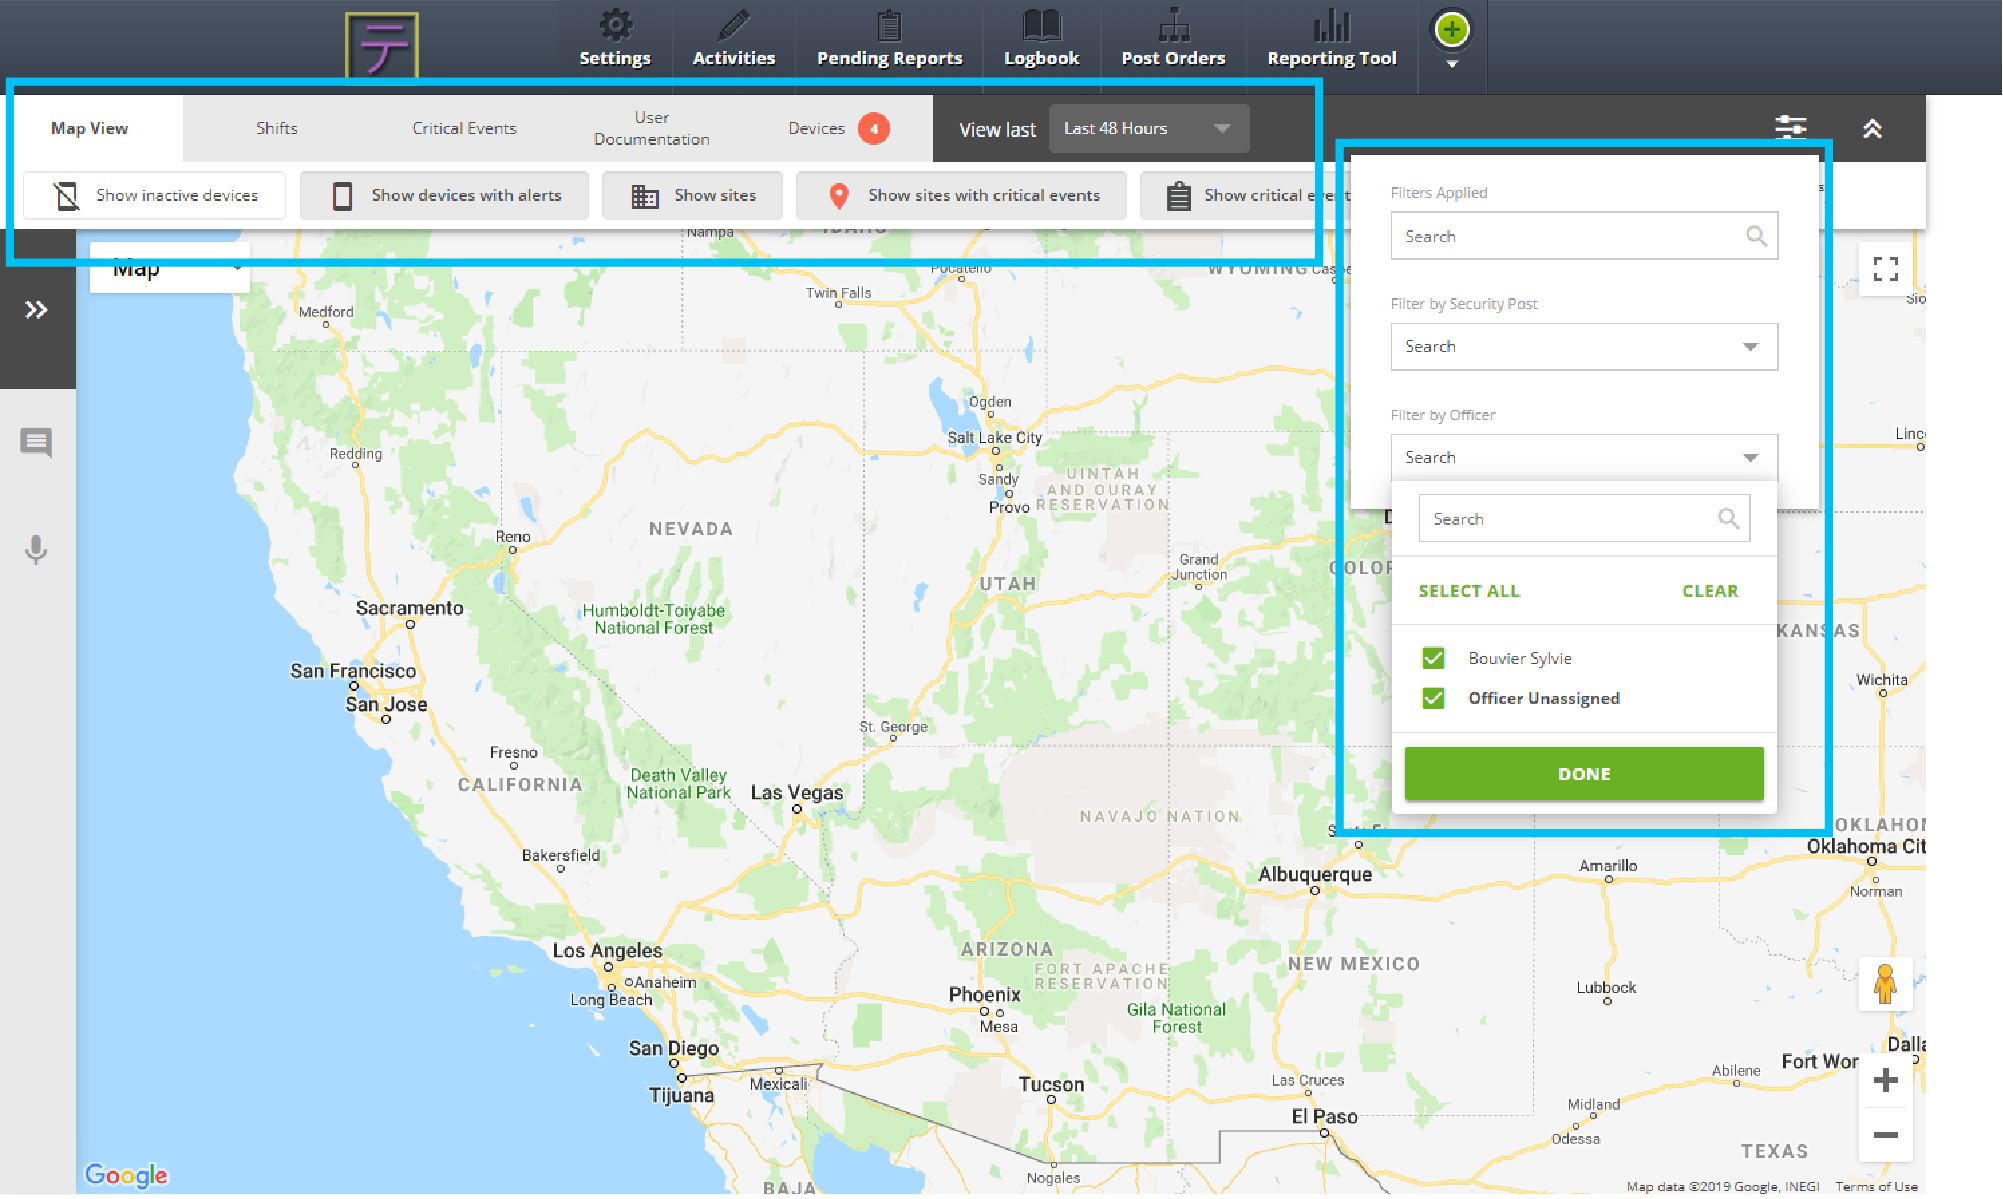Open Logbook book icon

[1041, 24]
